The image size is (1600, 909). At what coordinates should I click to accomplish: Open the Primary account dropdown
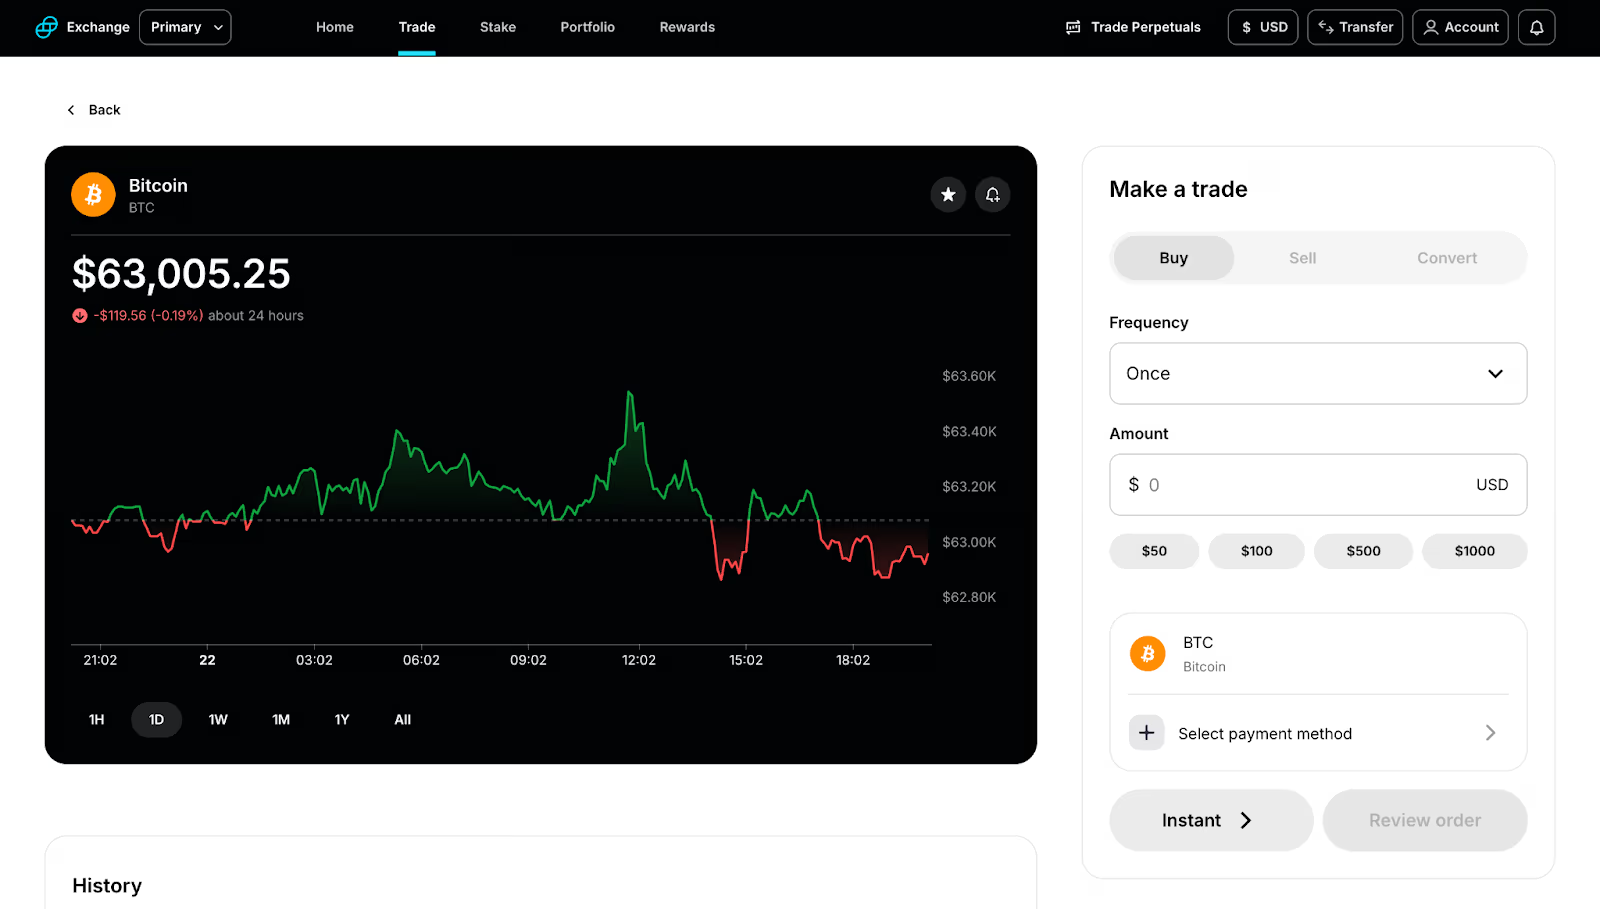point(184,27)
